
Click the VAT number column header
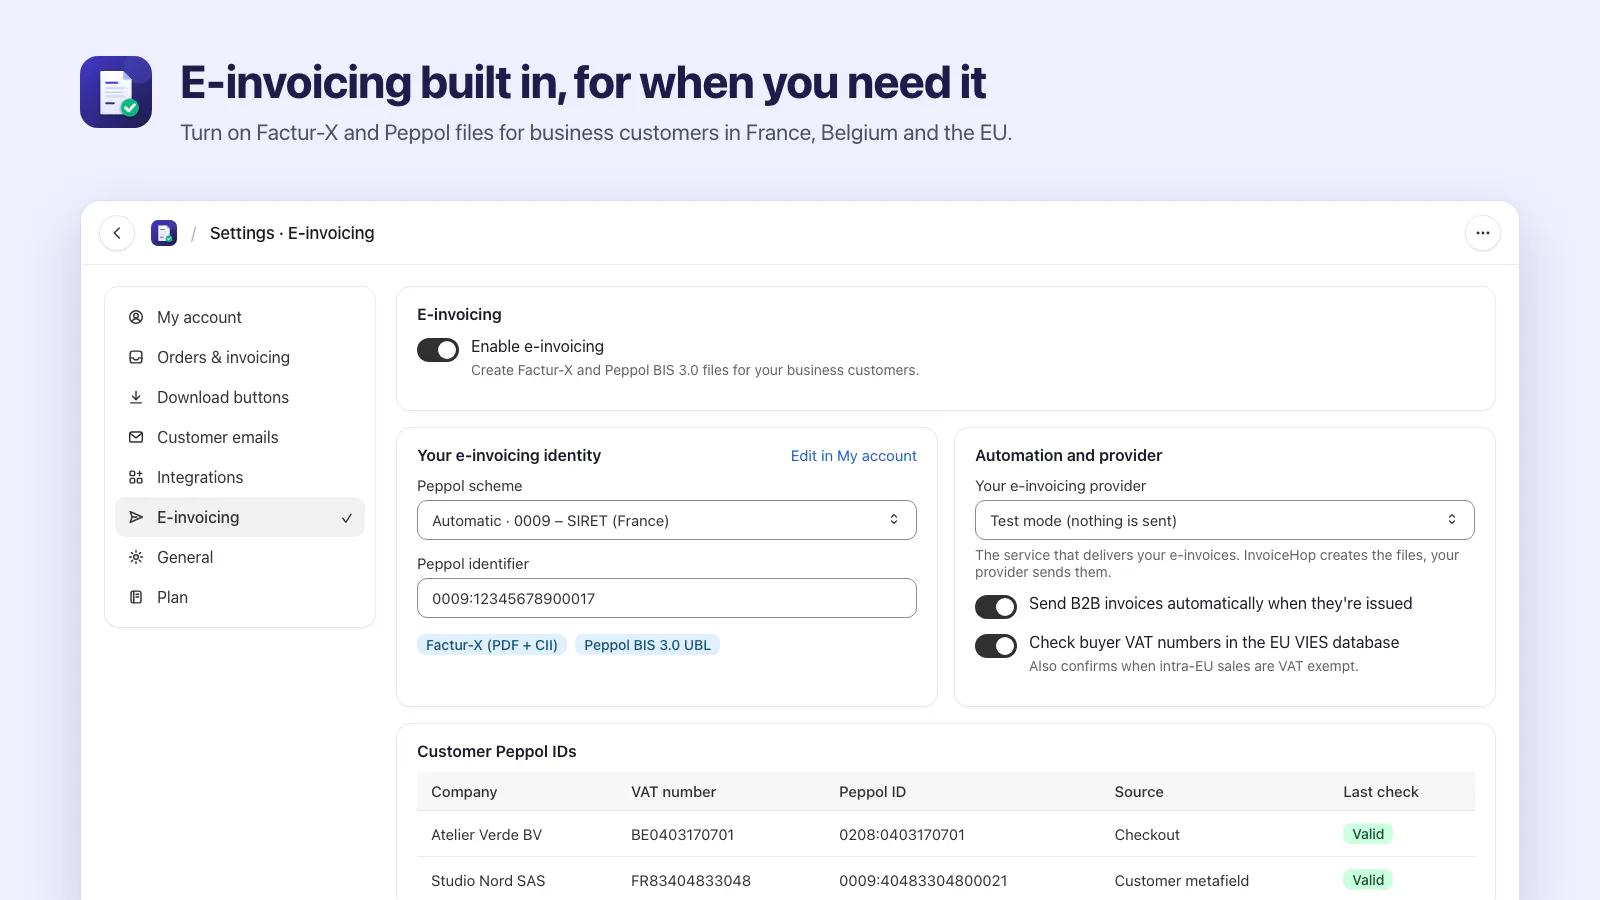[673, 792]
